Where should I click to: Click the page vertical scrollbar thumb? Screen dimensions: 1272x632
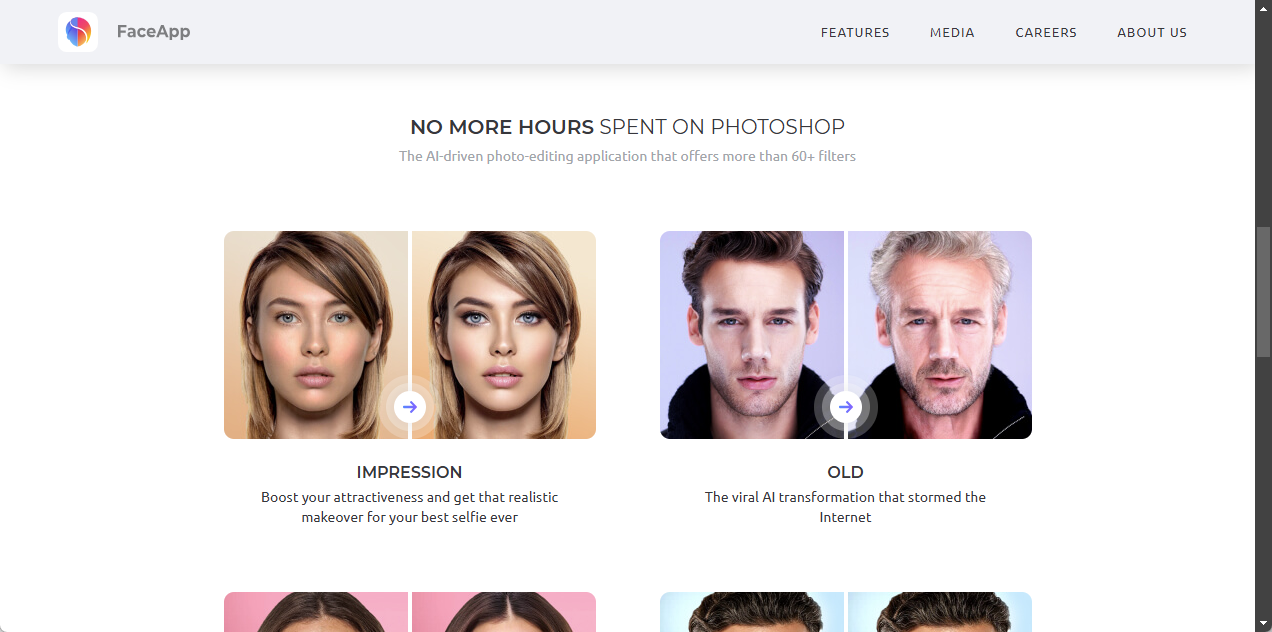(1263, 292)
